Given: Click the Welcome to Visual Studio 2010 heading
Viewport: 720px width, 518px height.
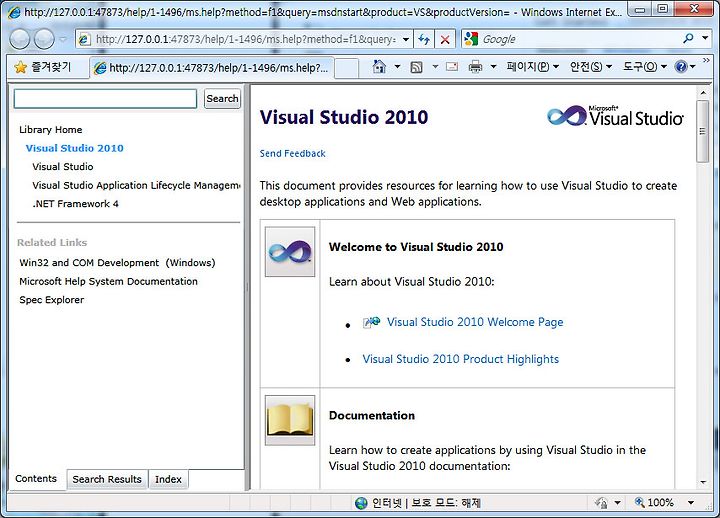Looking at the screenshot, I should (x=416, y=247).
